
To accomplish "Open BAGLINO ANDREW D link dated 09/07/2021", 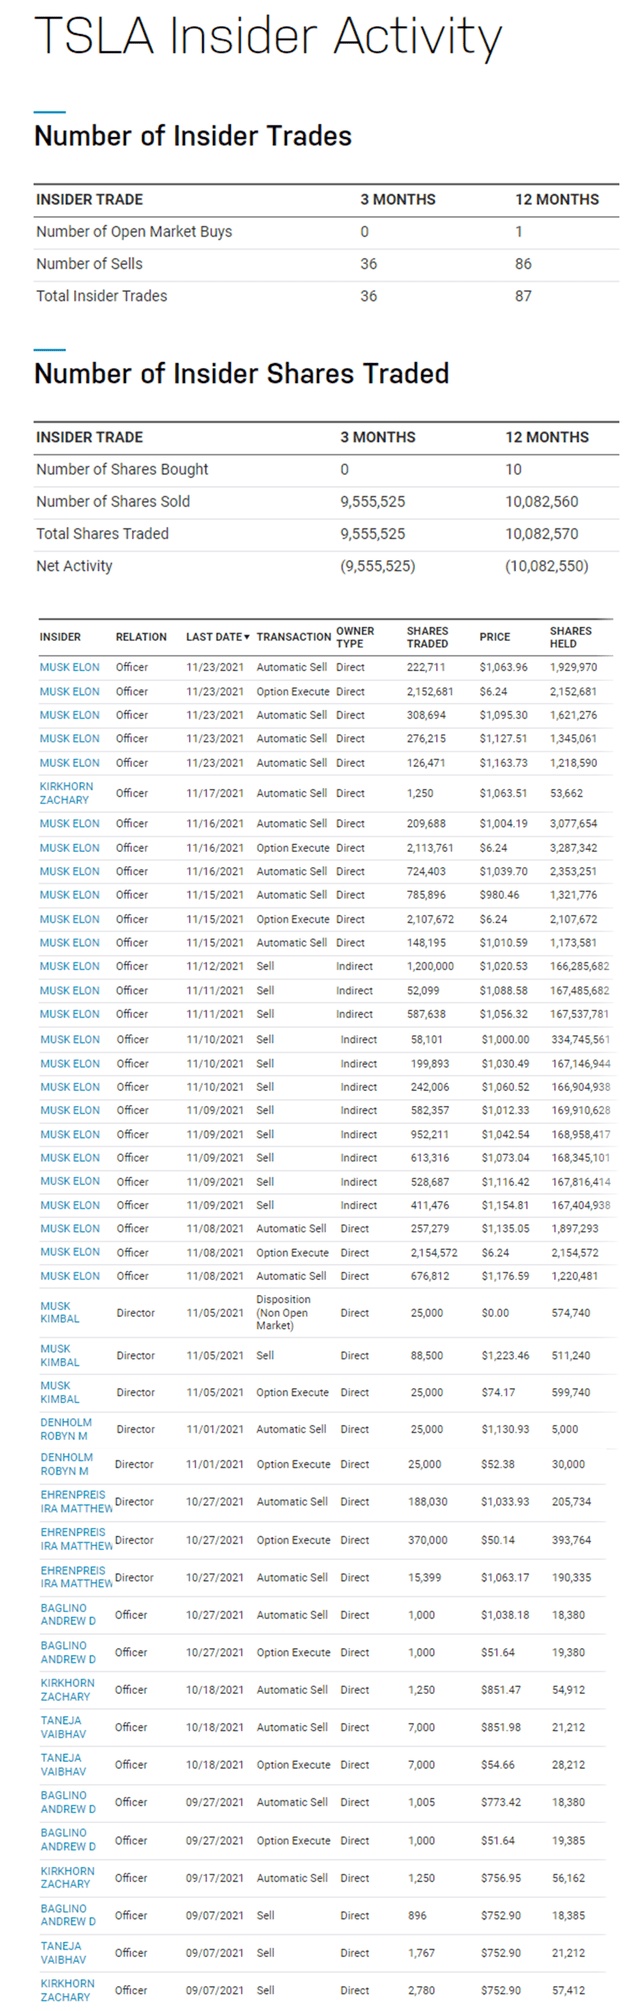I will pos(68,1915).
